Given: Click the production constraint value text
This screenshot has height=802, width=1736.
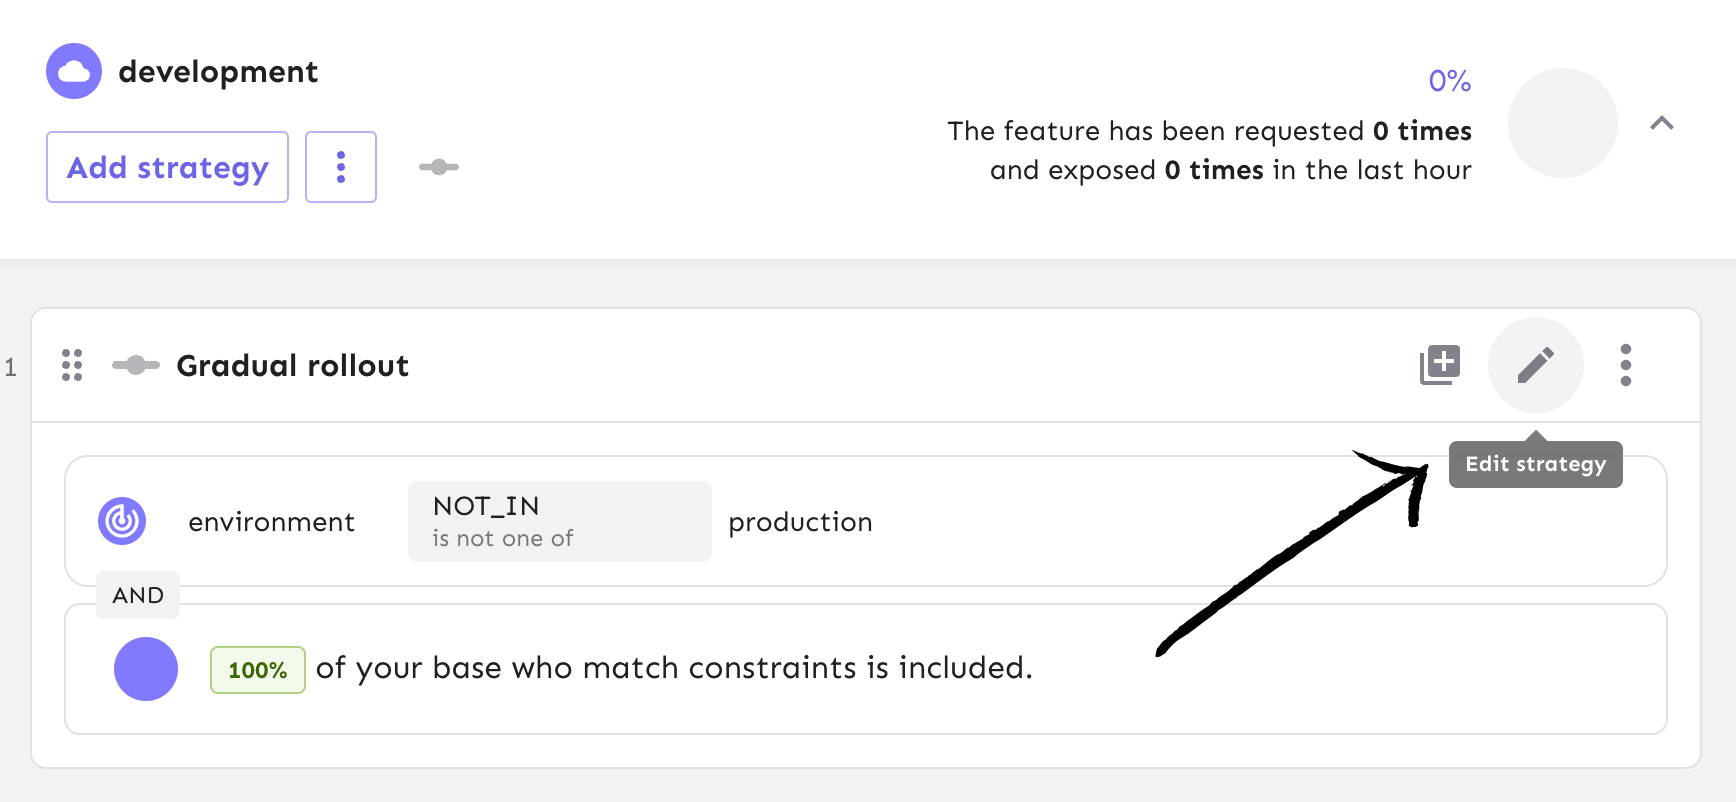Looking at the screenshot, I should [x=800, y=521].
